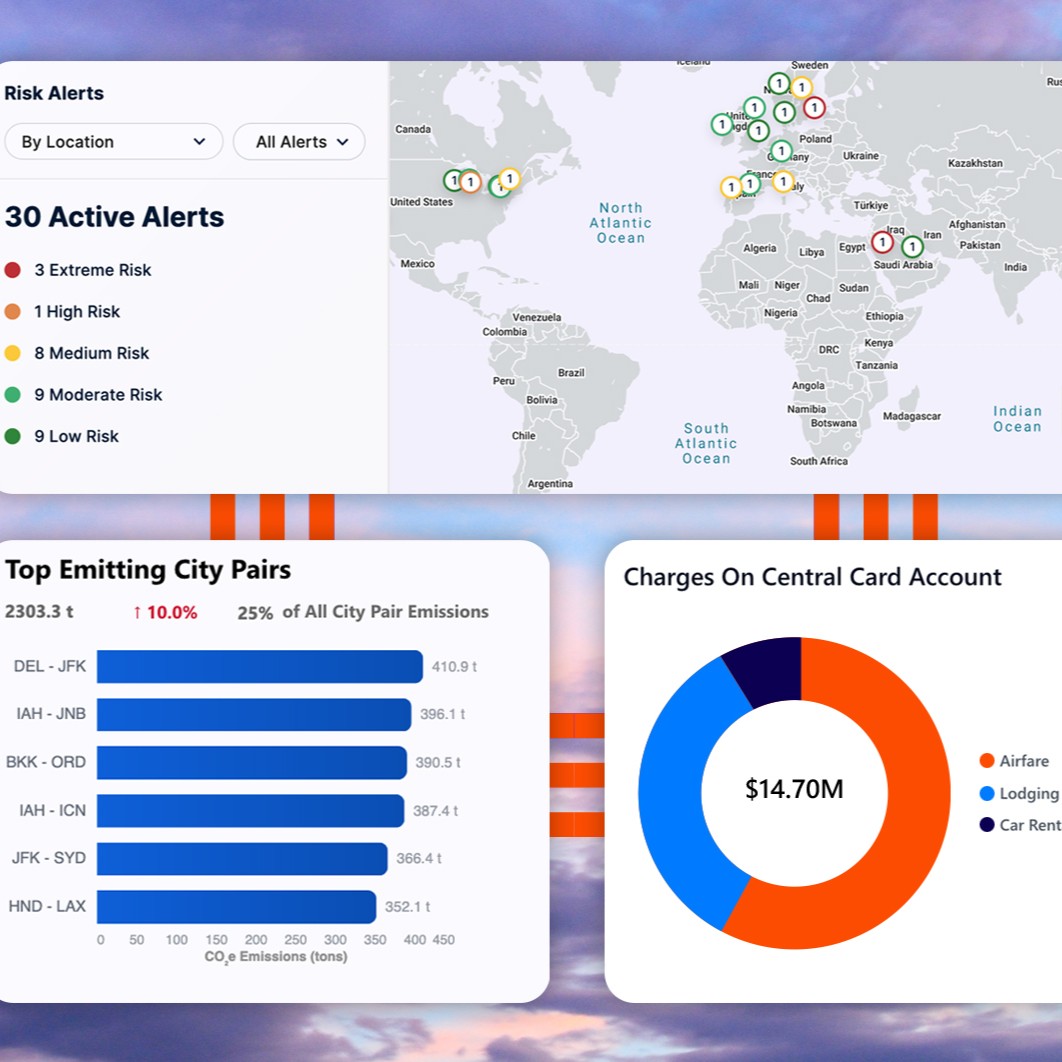Select the yellow Medium Risk legend dot
The height and width of the screenshot is (1062, 1062).
pos(12,353)
